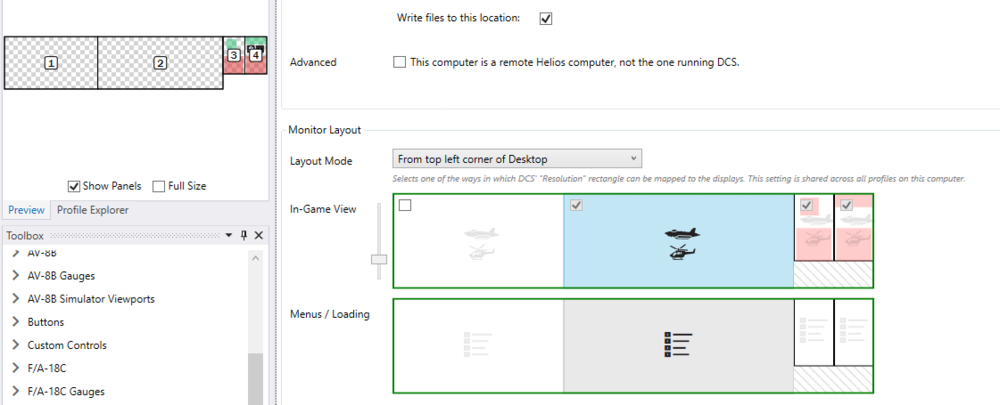The image size is (1000, 405).
Task: Uncheck 'Write files to this location'
Action: click(546, 18)
